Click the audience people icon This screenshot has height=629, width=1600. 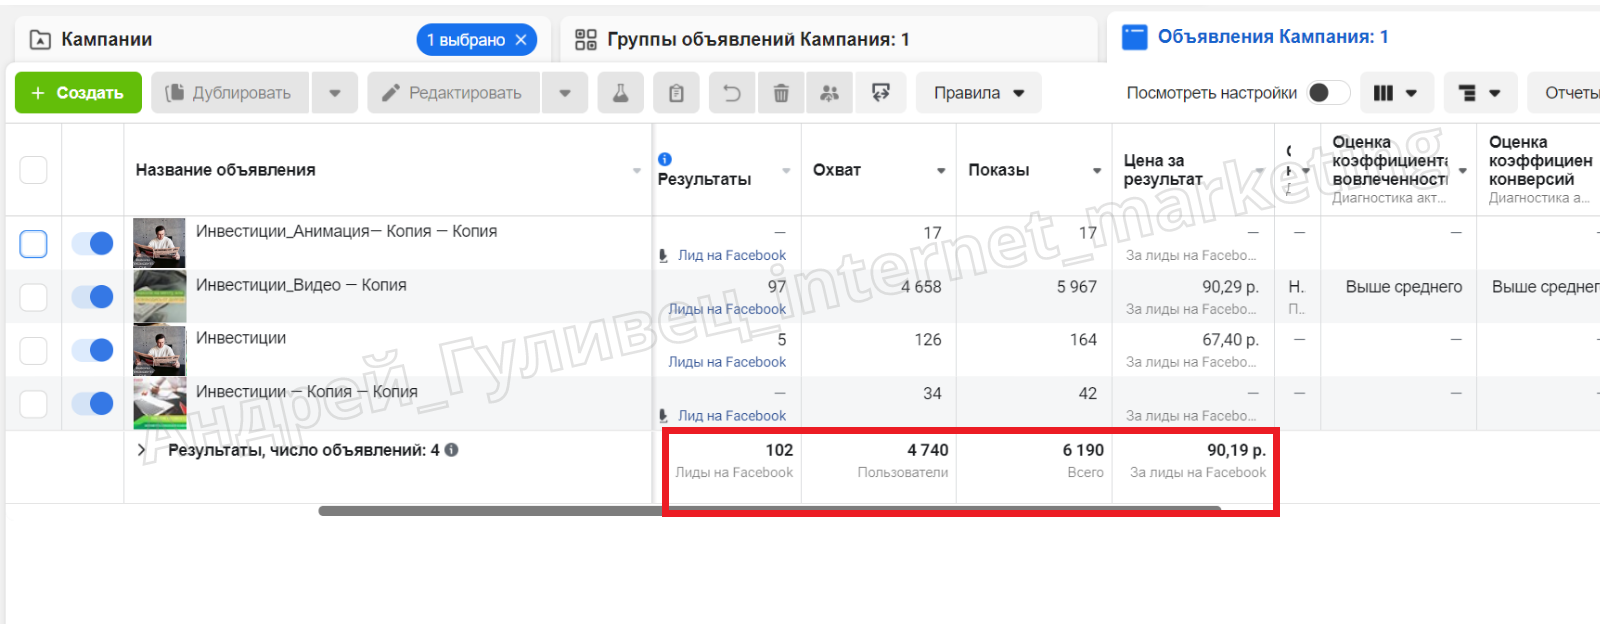coord(829,93)
